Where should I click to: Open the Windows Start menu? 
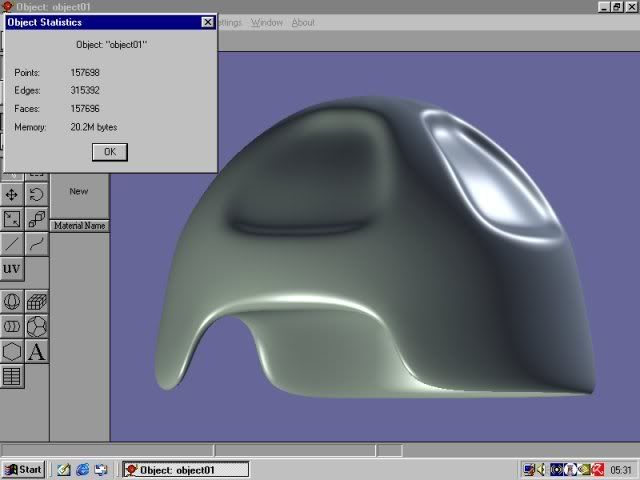coord(24,469)
